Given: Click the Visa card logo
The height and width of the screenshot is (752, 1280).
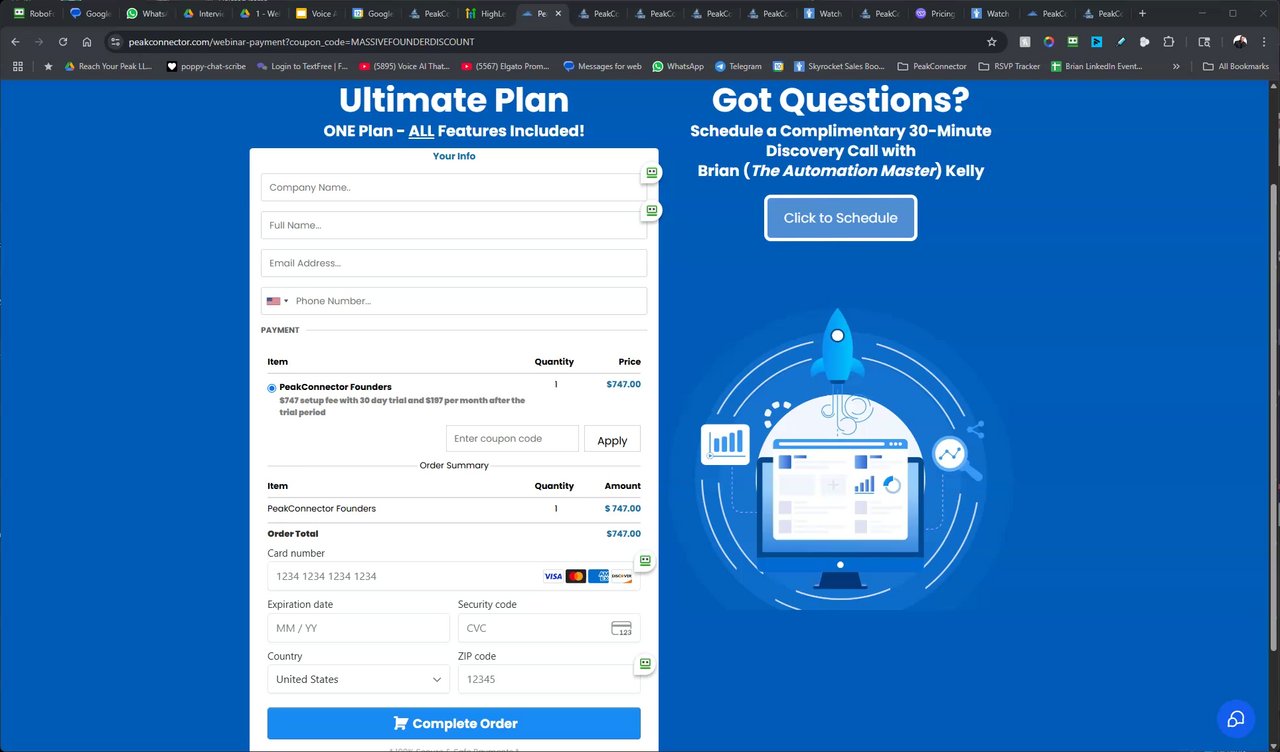Looking at the screenshot, I should [x=553, y=576].
